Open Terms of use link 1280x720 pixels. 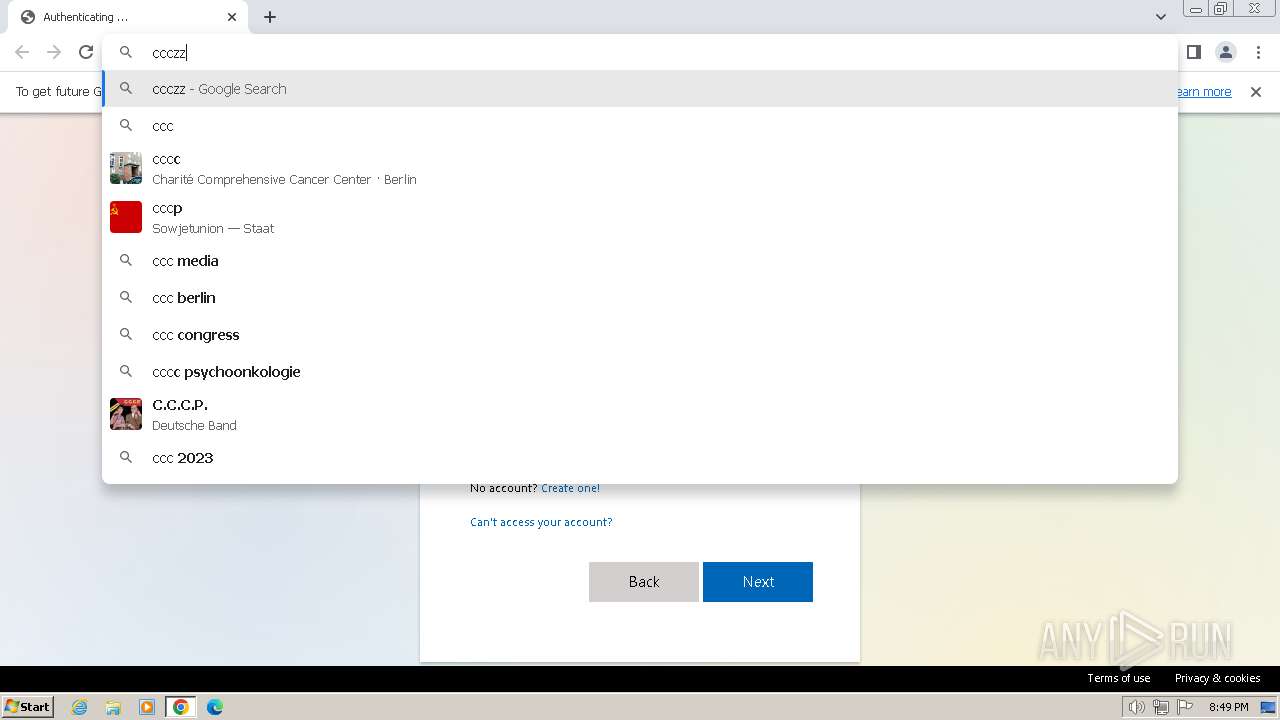point(1119,678)
